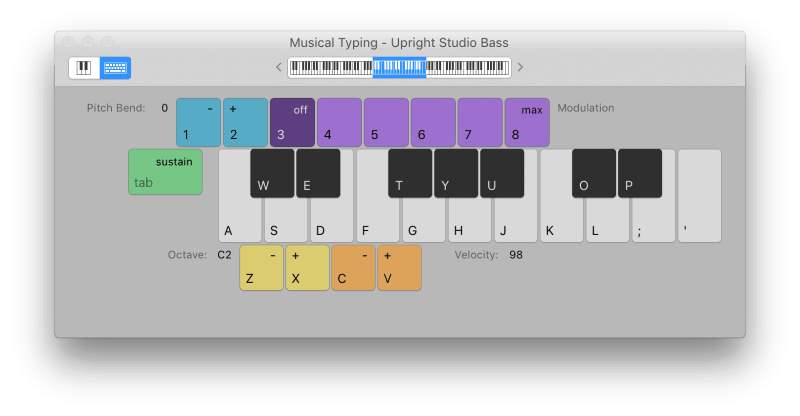Play the white apostrophe key
The image size is (800, 416).
tap(699, 196)
